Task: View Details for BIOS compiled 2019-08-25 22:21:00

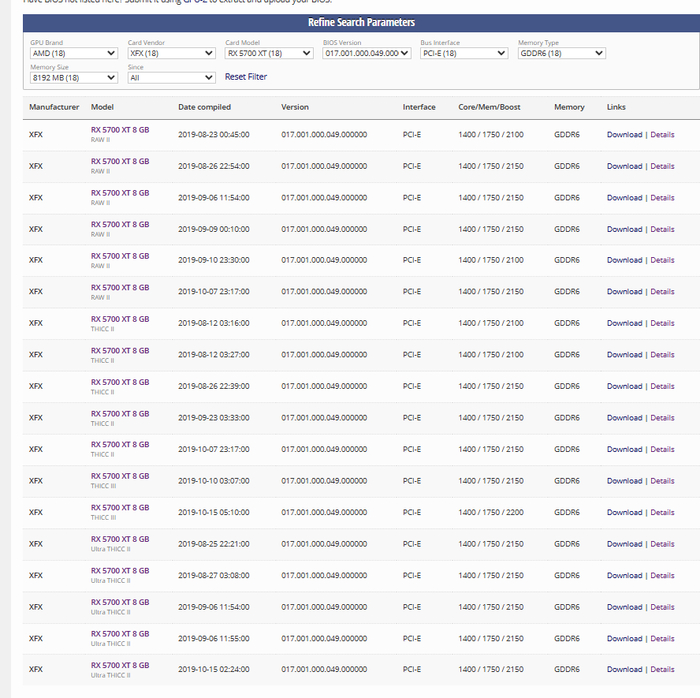Action: pyautogui.click(x=662, y=545)
